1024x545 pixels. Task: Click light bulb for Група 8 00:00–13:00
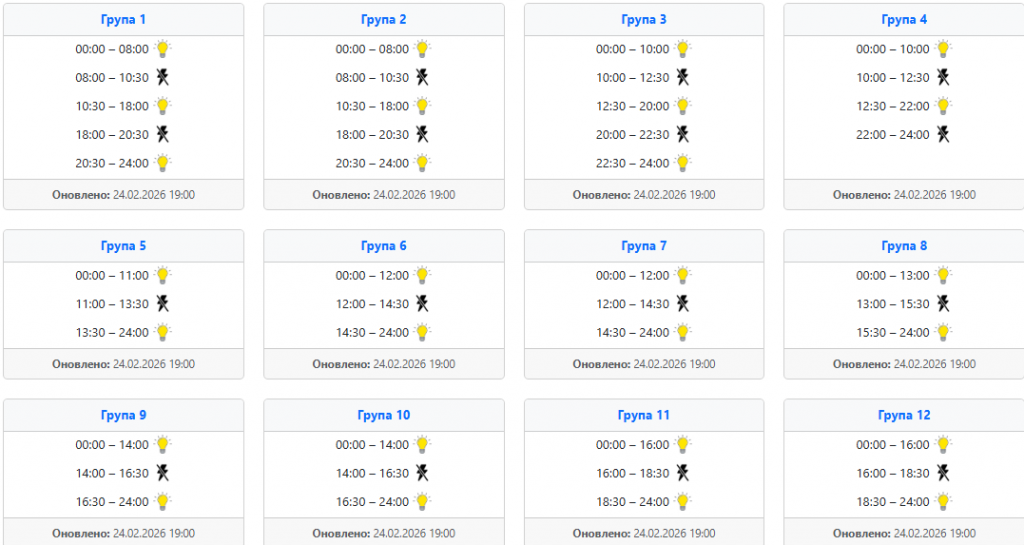(943, 275)
